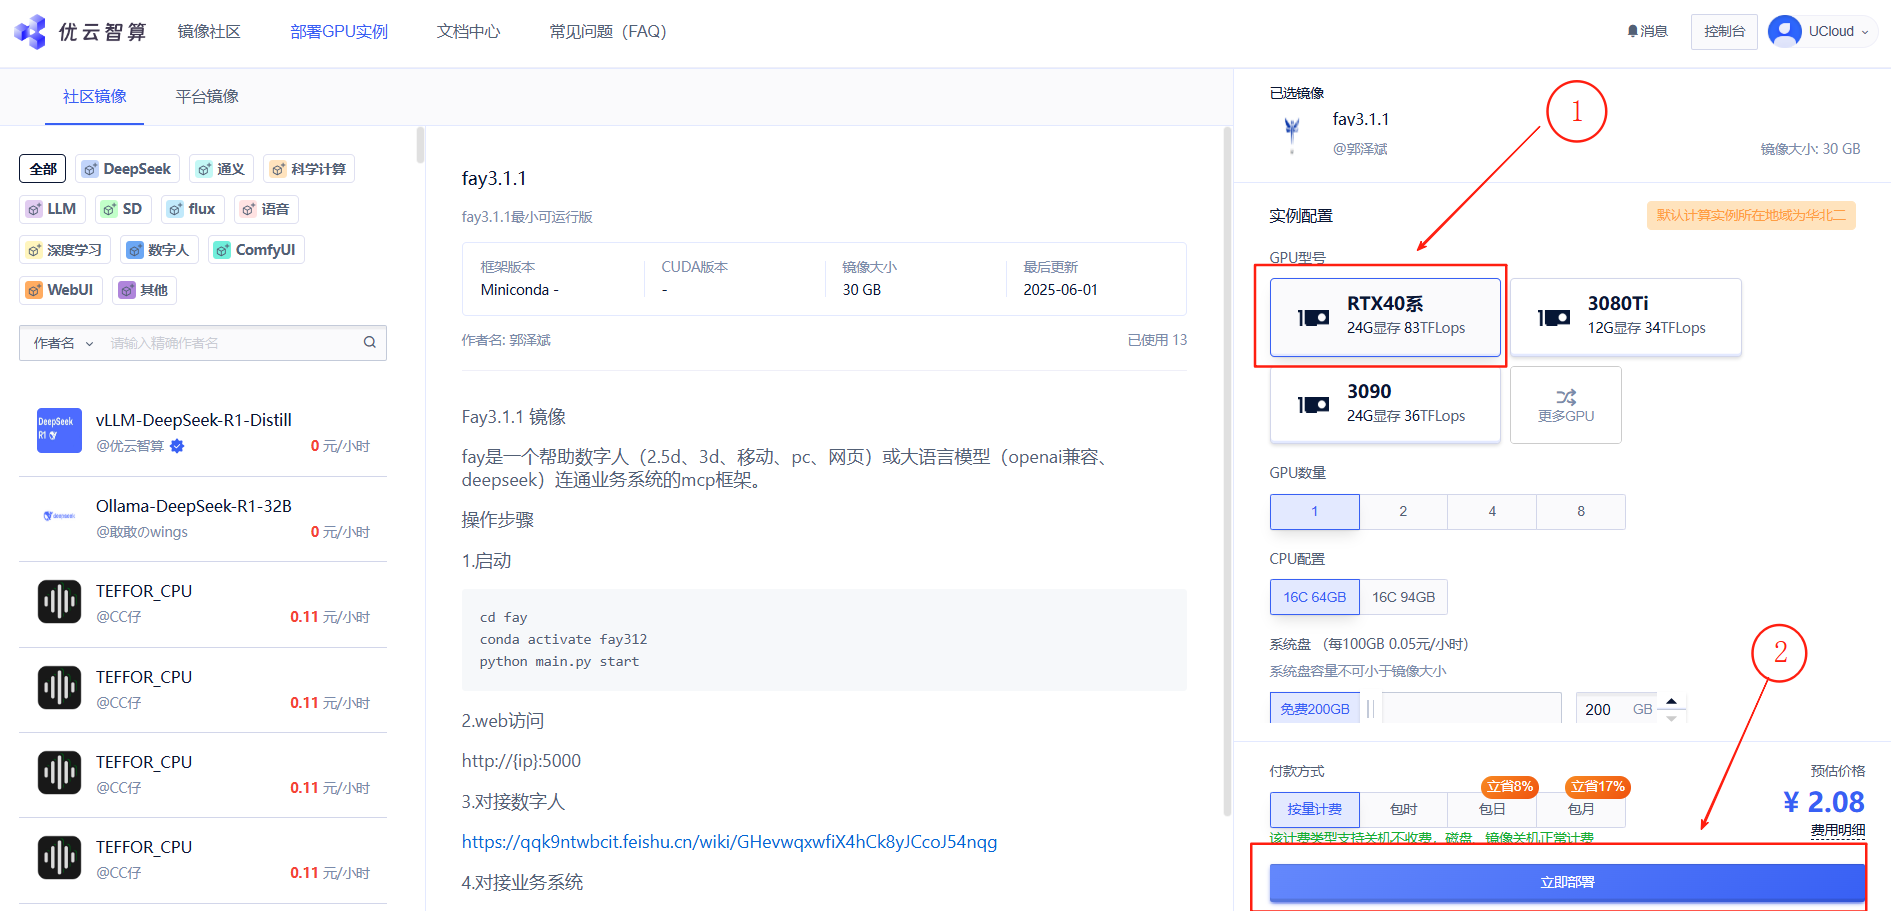Click the system disk size slider handle
Image resolution: width=1891 pixels, height=911 pixels.
click(1370, 709)
